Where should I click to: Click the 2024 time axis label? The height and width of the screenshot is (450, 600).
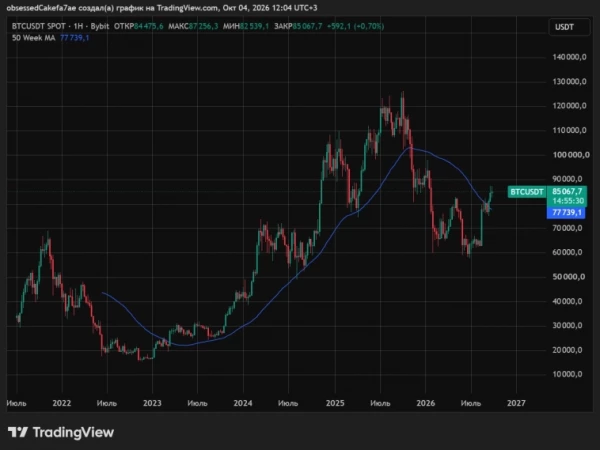243,403
